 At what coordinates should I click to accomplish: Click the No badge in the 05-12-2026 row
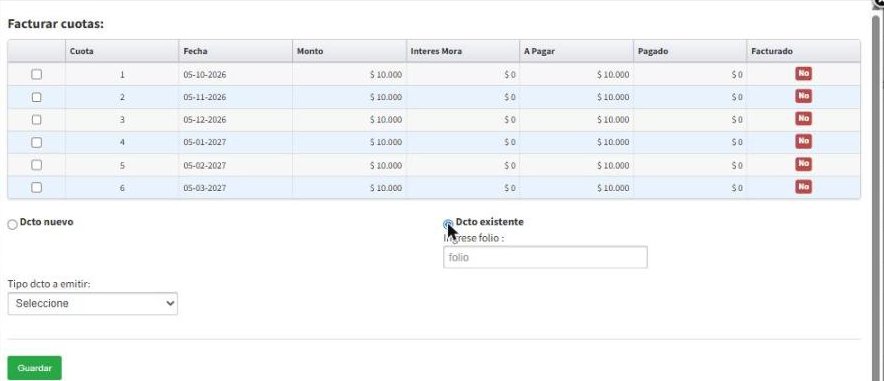coord(803,118)
